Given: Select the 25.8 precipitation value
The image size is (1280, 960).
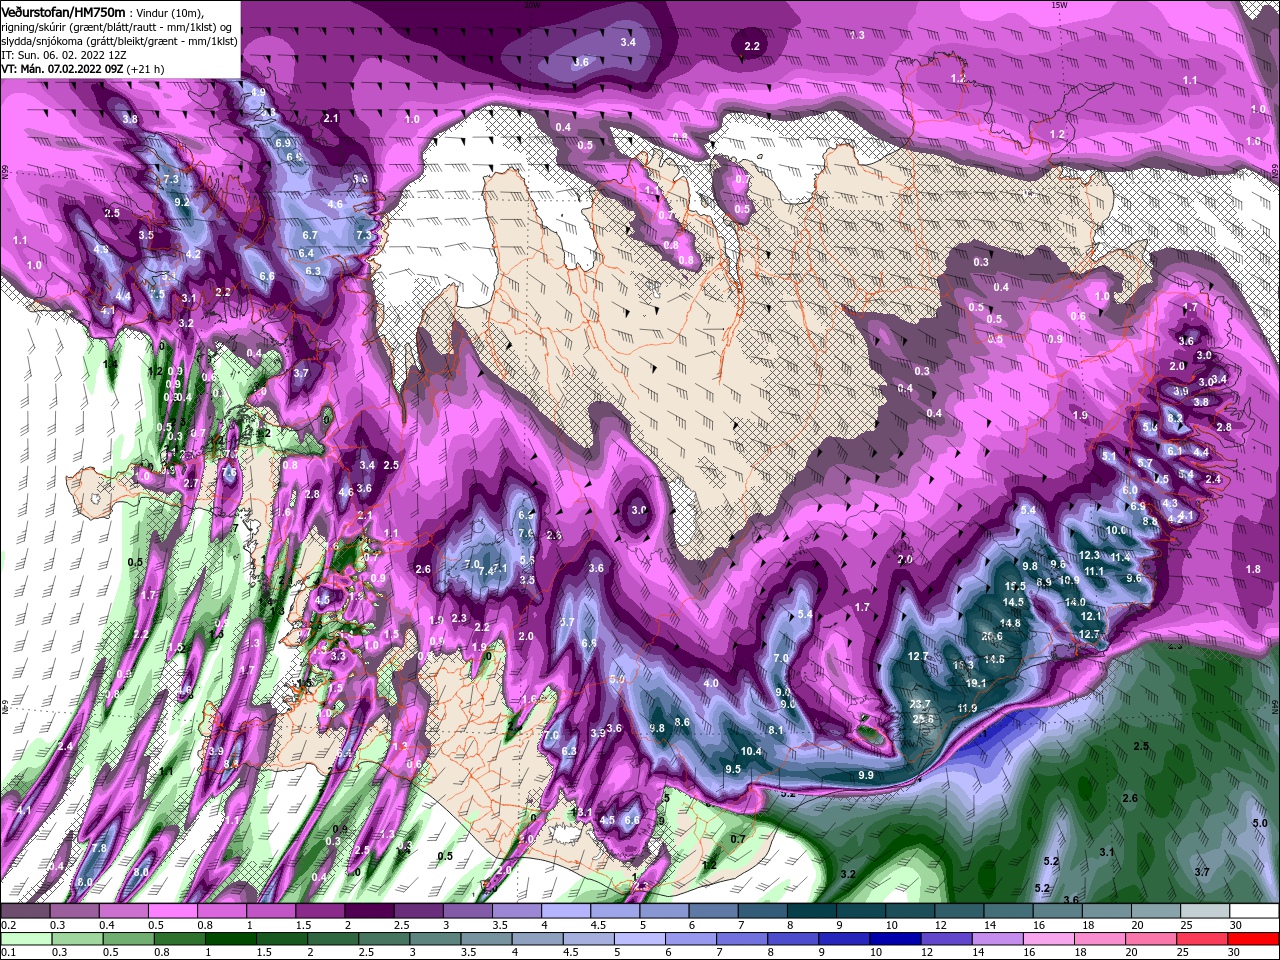Looking at the screenshot, I should [923, 719].
